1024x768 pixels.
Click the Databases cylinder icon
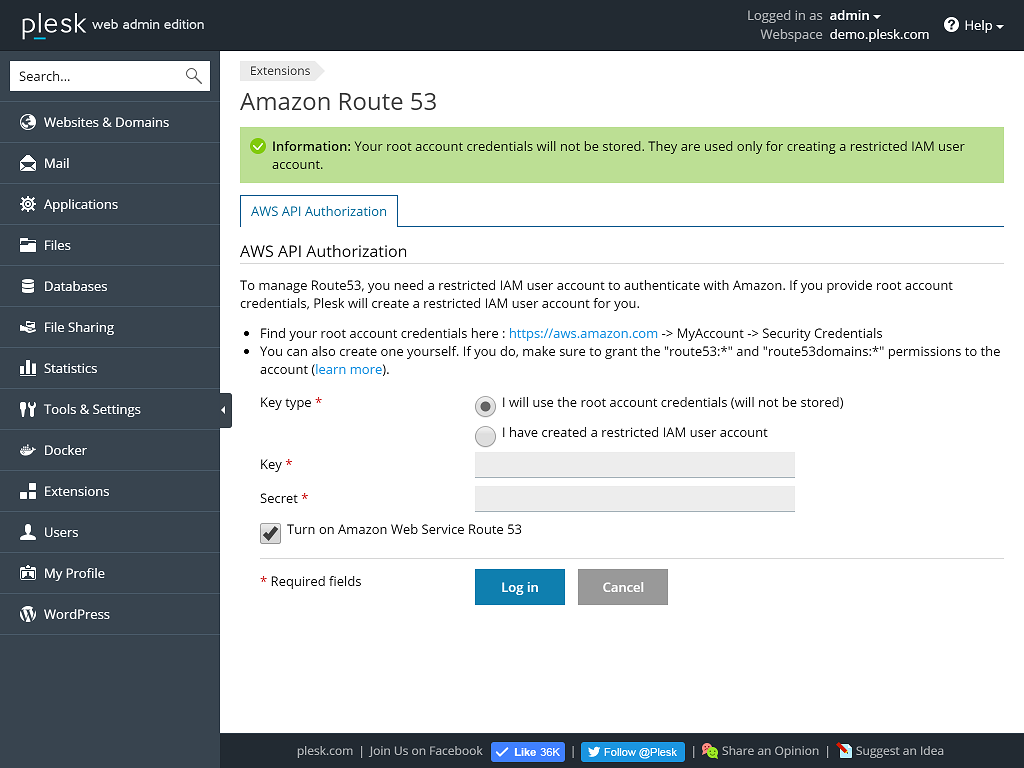pos(28,286)
